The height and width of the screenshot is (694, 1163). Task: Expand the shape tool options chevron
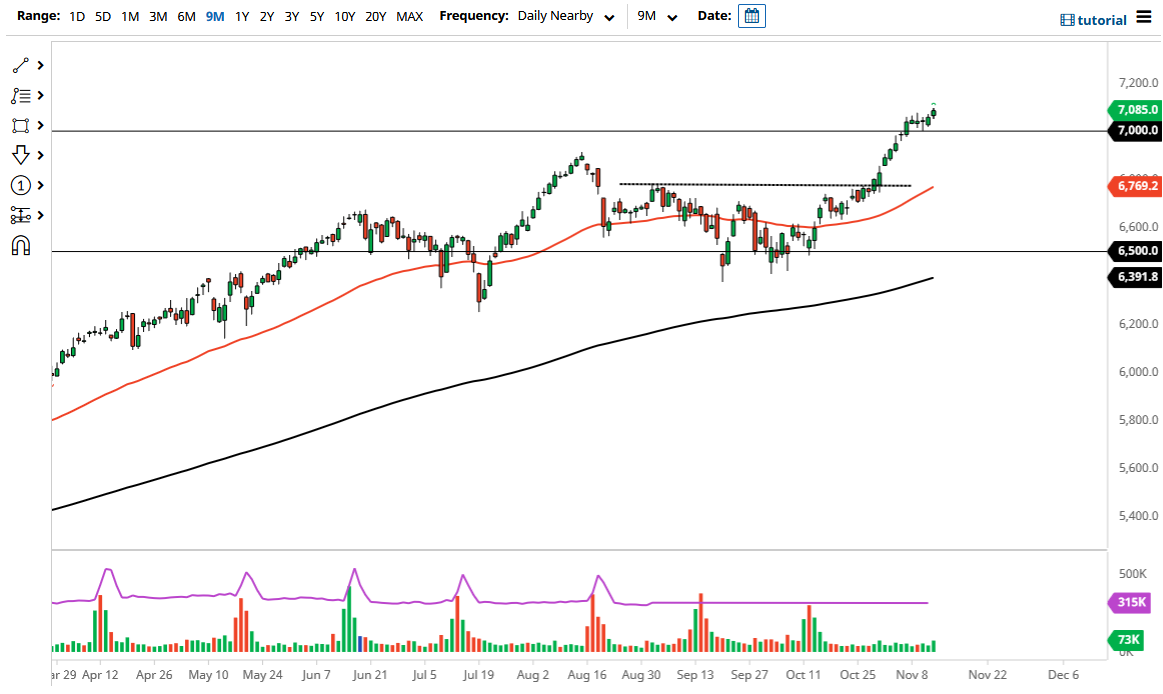tap(40, 125)
